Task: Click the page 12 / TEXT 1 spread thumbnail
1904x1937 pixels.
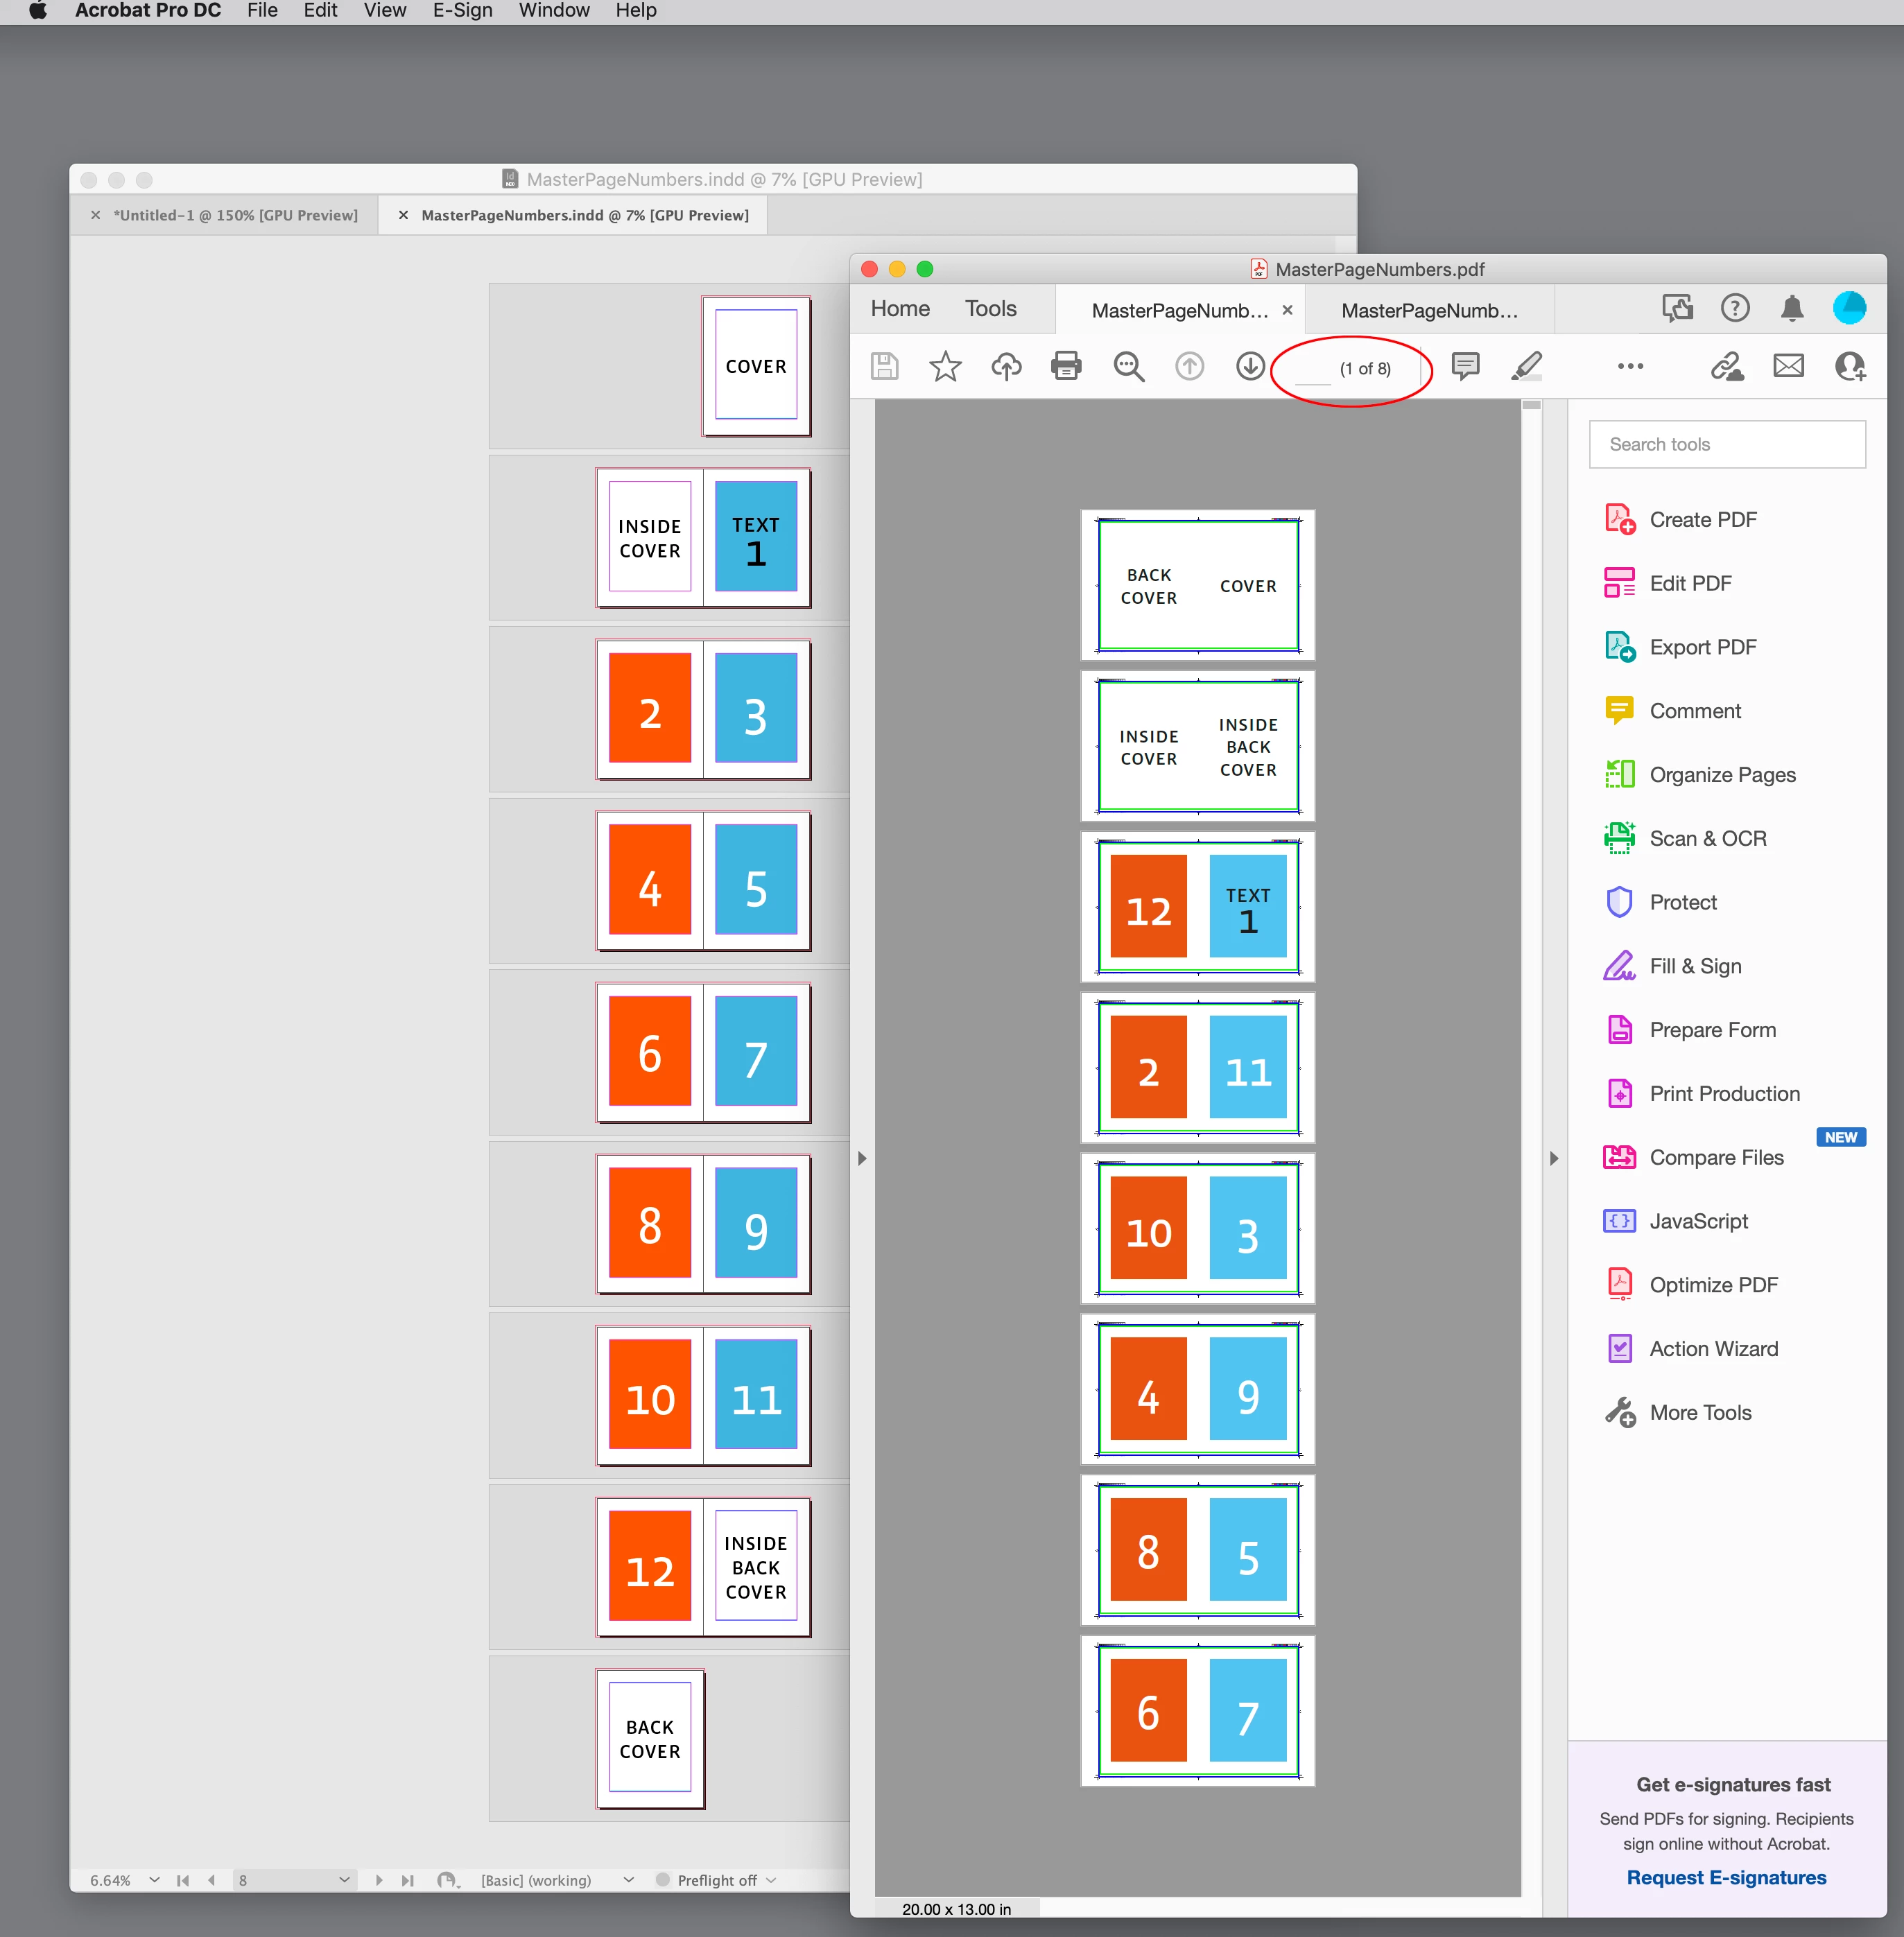Action: [x=1197, y=906]
